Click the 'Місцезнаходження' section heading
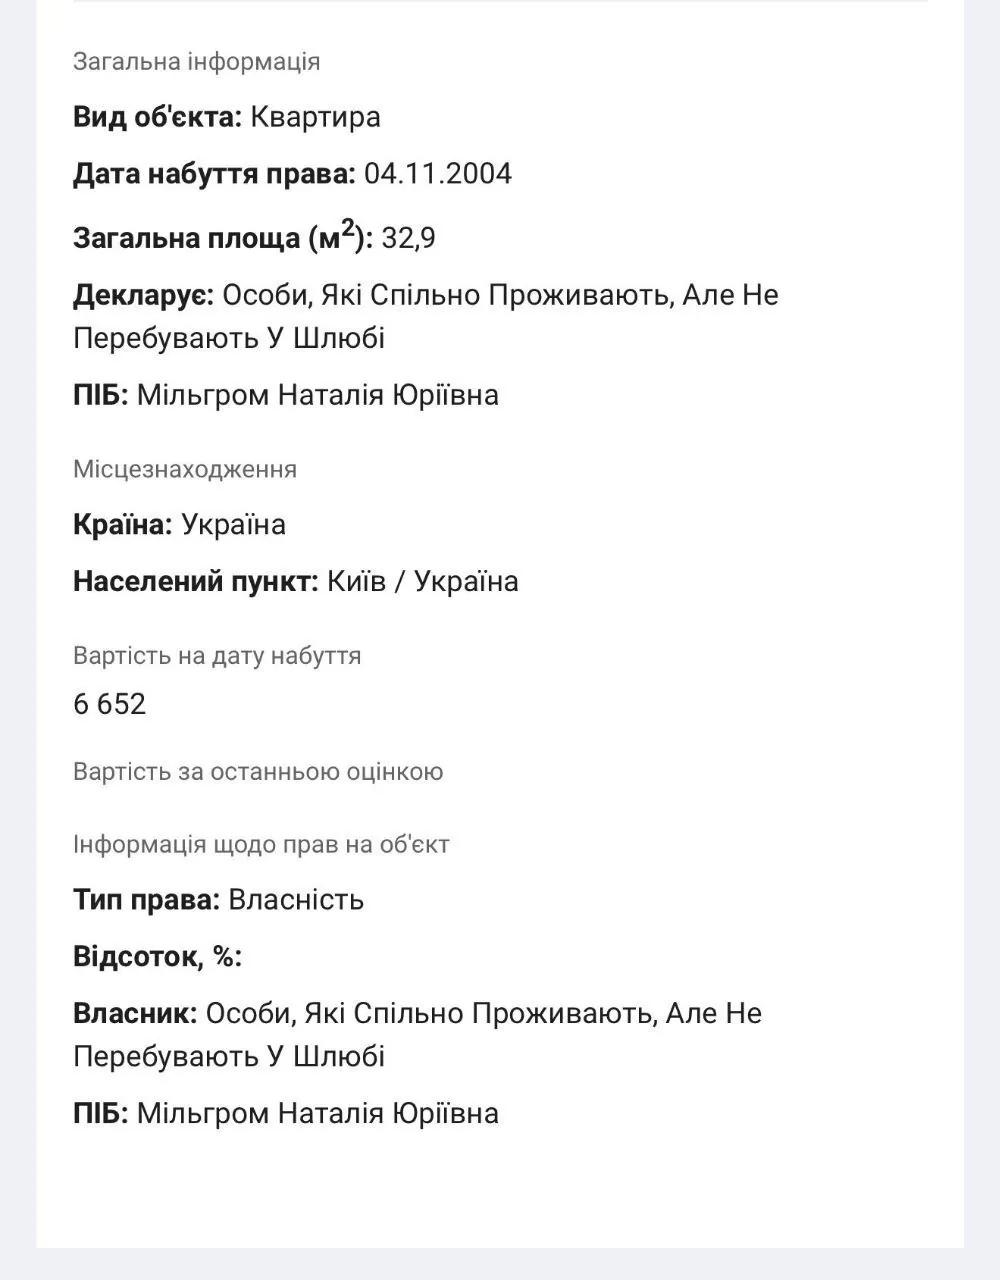Image resolution: width=1000 pixels, height=1280 pixels. pos(185,470)
